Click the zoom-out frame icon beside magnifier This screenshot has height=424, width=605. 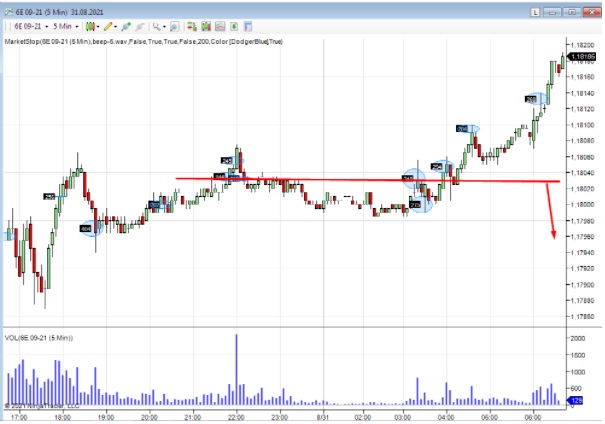[174, 26]
